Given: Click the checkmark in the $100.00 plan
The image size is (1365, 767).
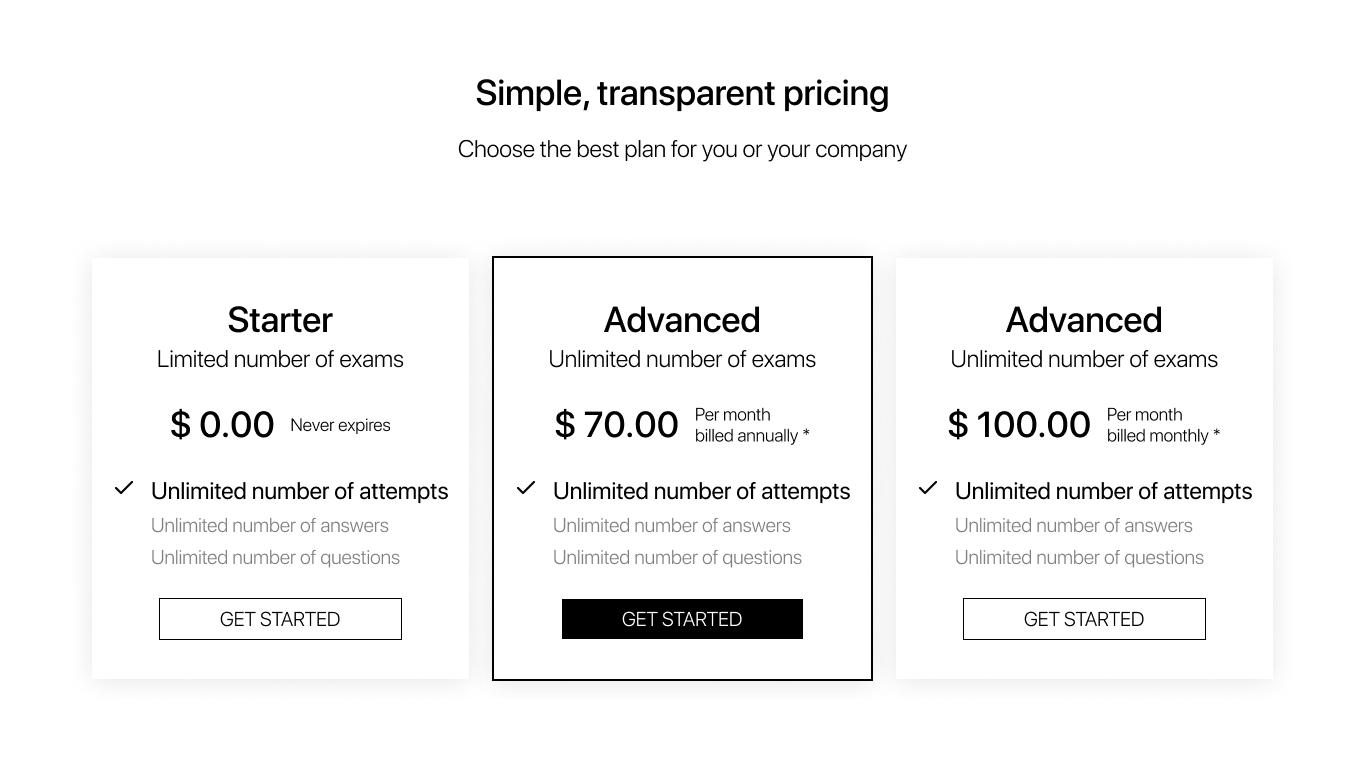Looking at the screenshot, I should 928,488.
